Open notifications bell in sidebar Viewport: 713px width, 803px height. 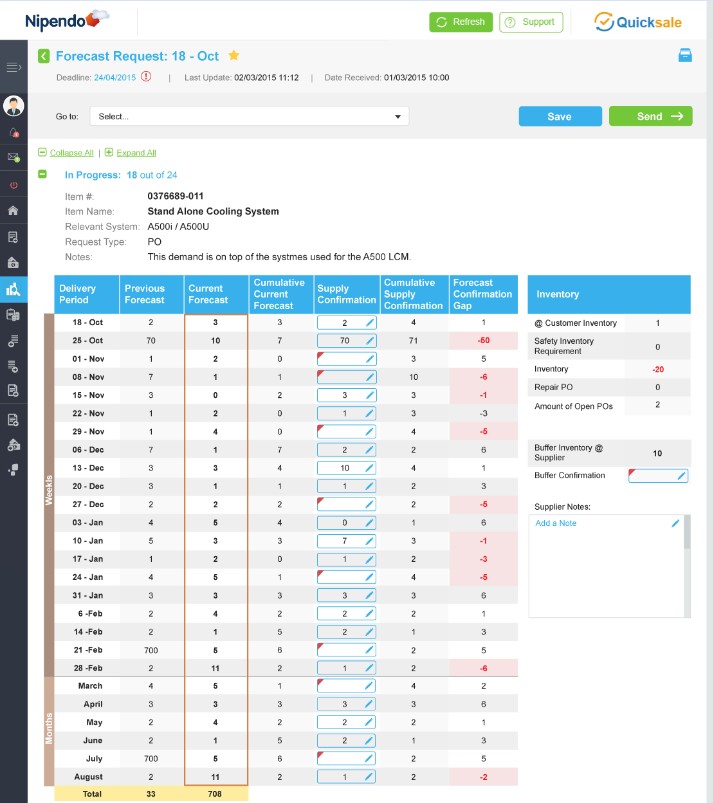tap(14, 133)
